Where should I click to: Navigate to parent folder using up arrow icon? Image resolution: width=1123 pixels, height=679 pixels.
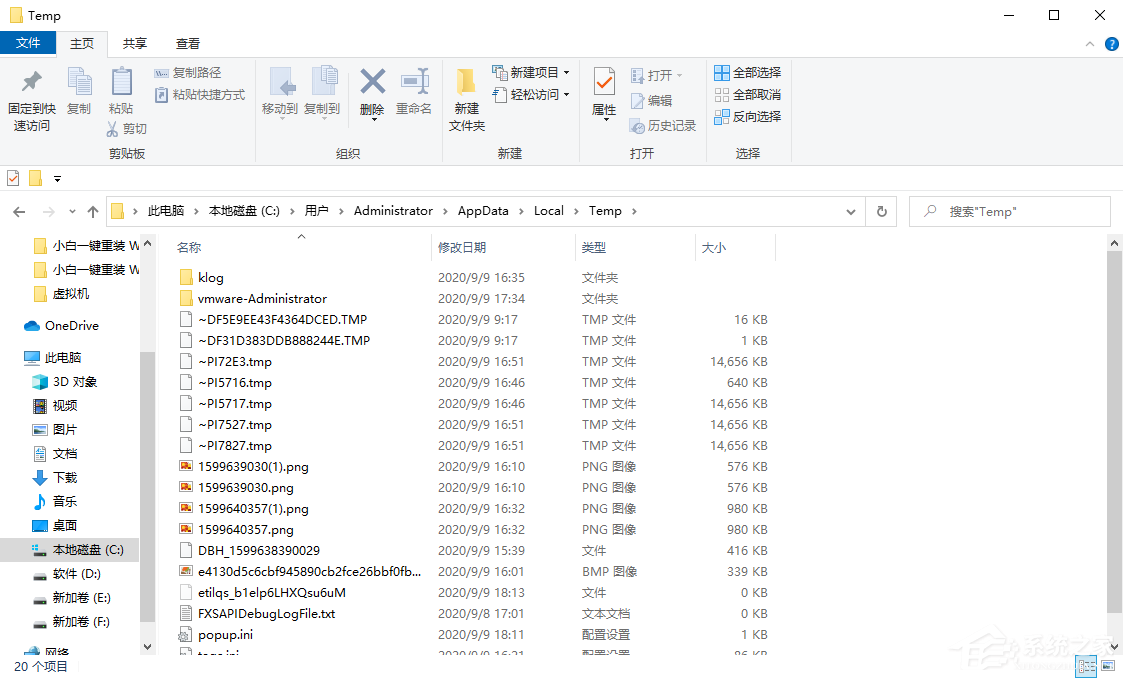[x=93, y=211]
